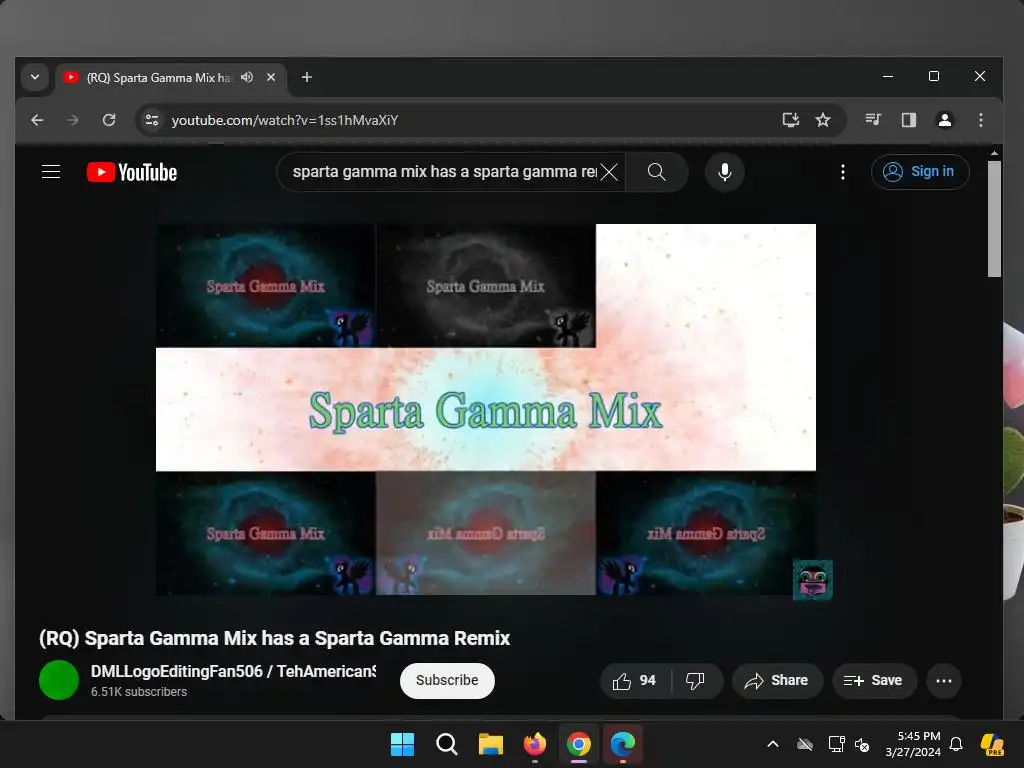This screenshot has width=1024, height=768.
Task: Subscribe to the channel
Action: coord(447,680)
